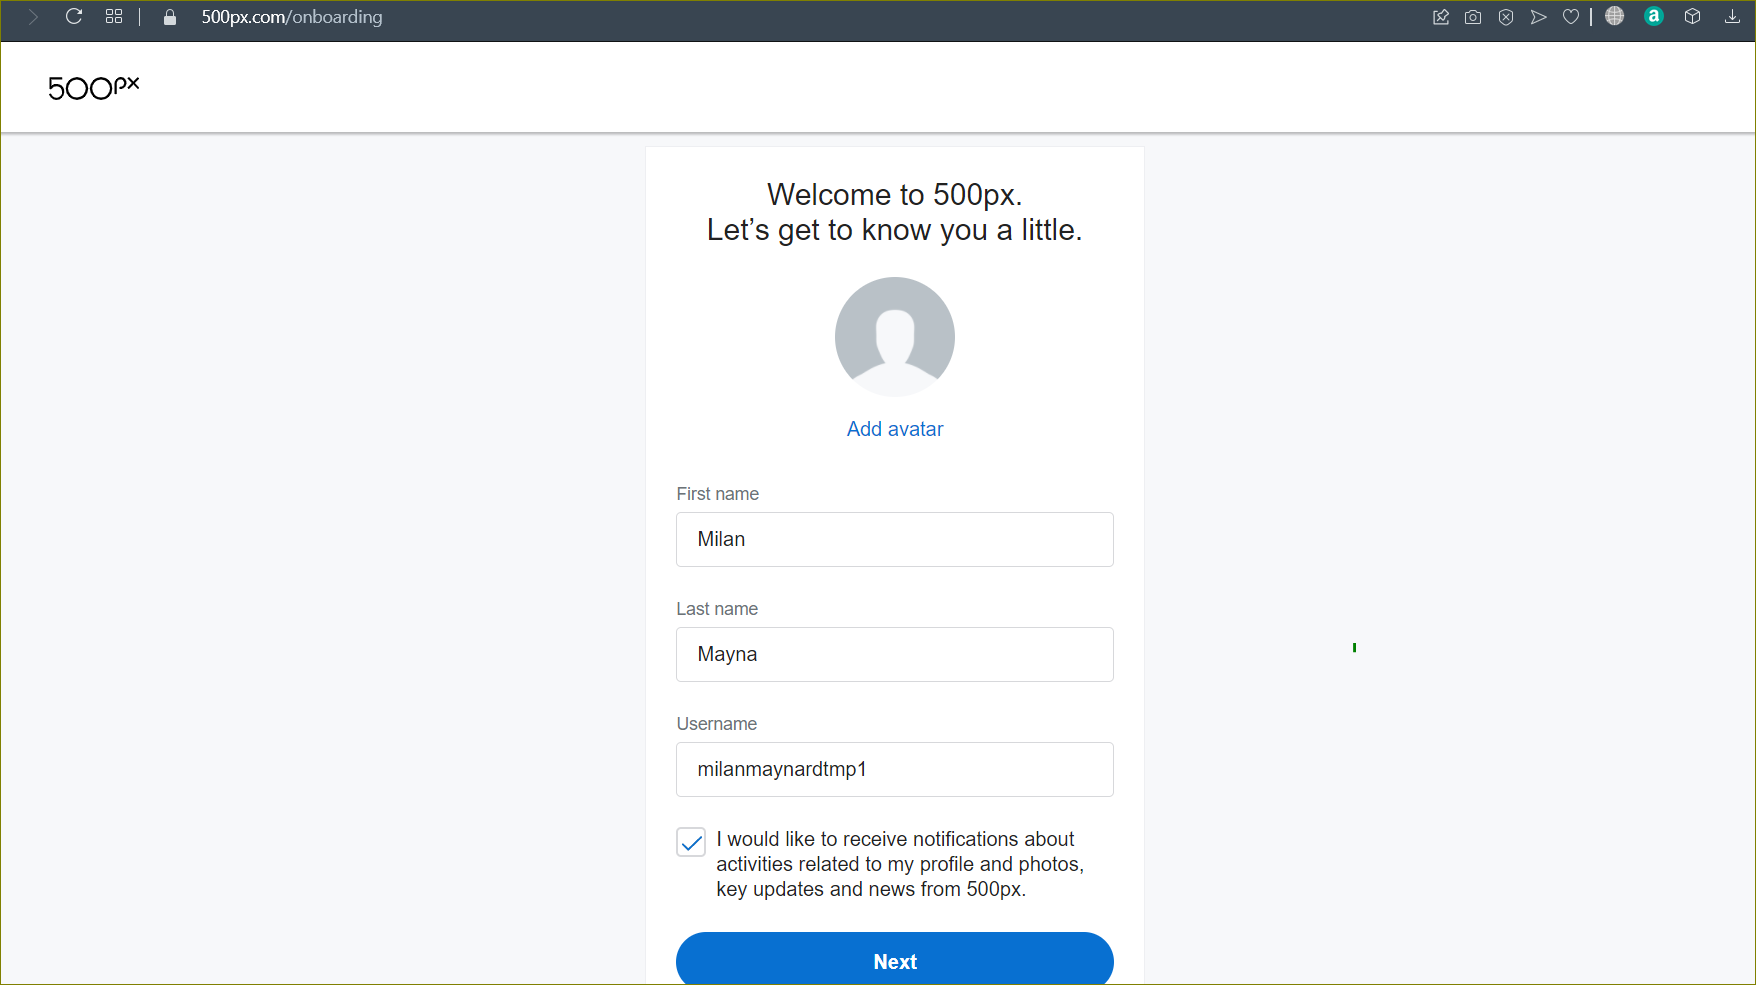Click the 'First name' label

pos(718,494)
